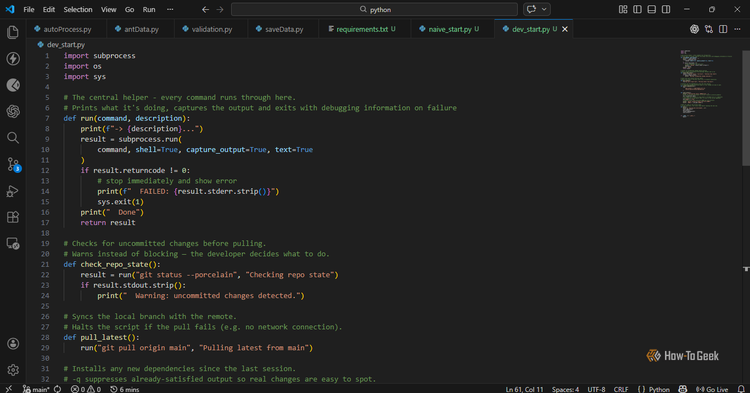Click the OpenAI icon in editor actions
Image resolution: width=750 pixels, height=393 pixels.
[x=694, y=29]
